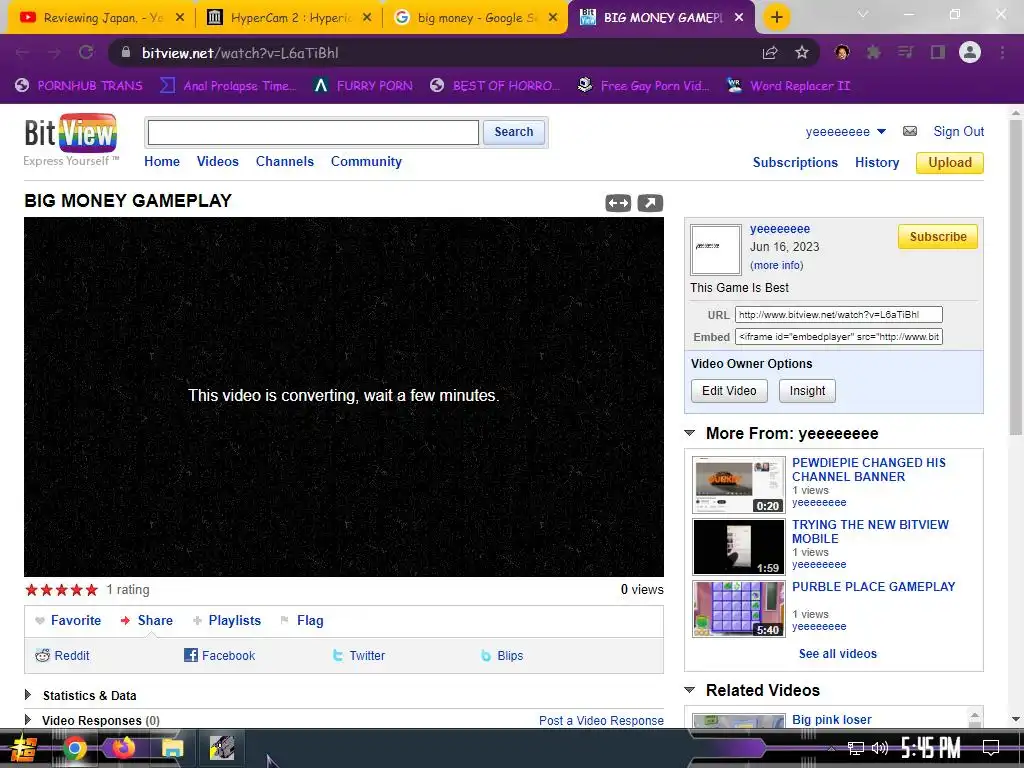Open the Insight button
Image resolution: width=1024 pixels, height=768 pixels.
coord(807,391)
